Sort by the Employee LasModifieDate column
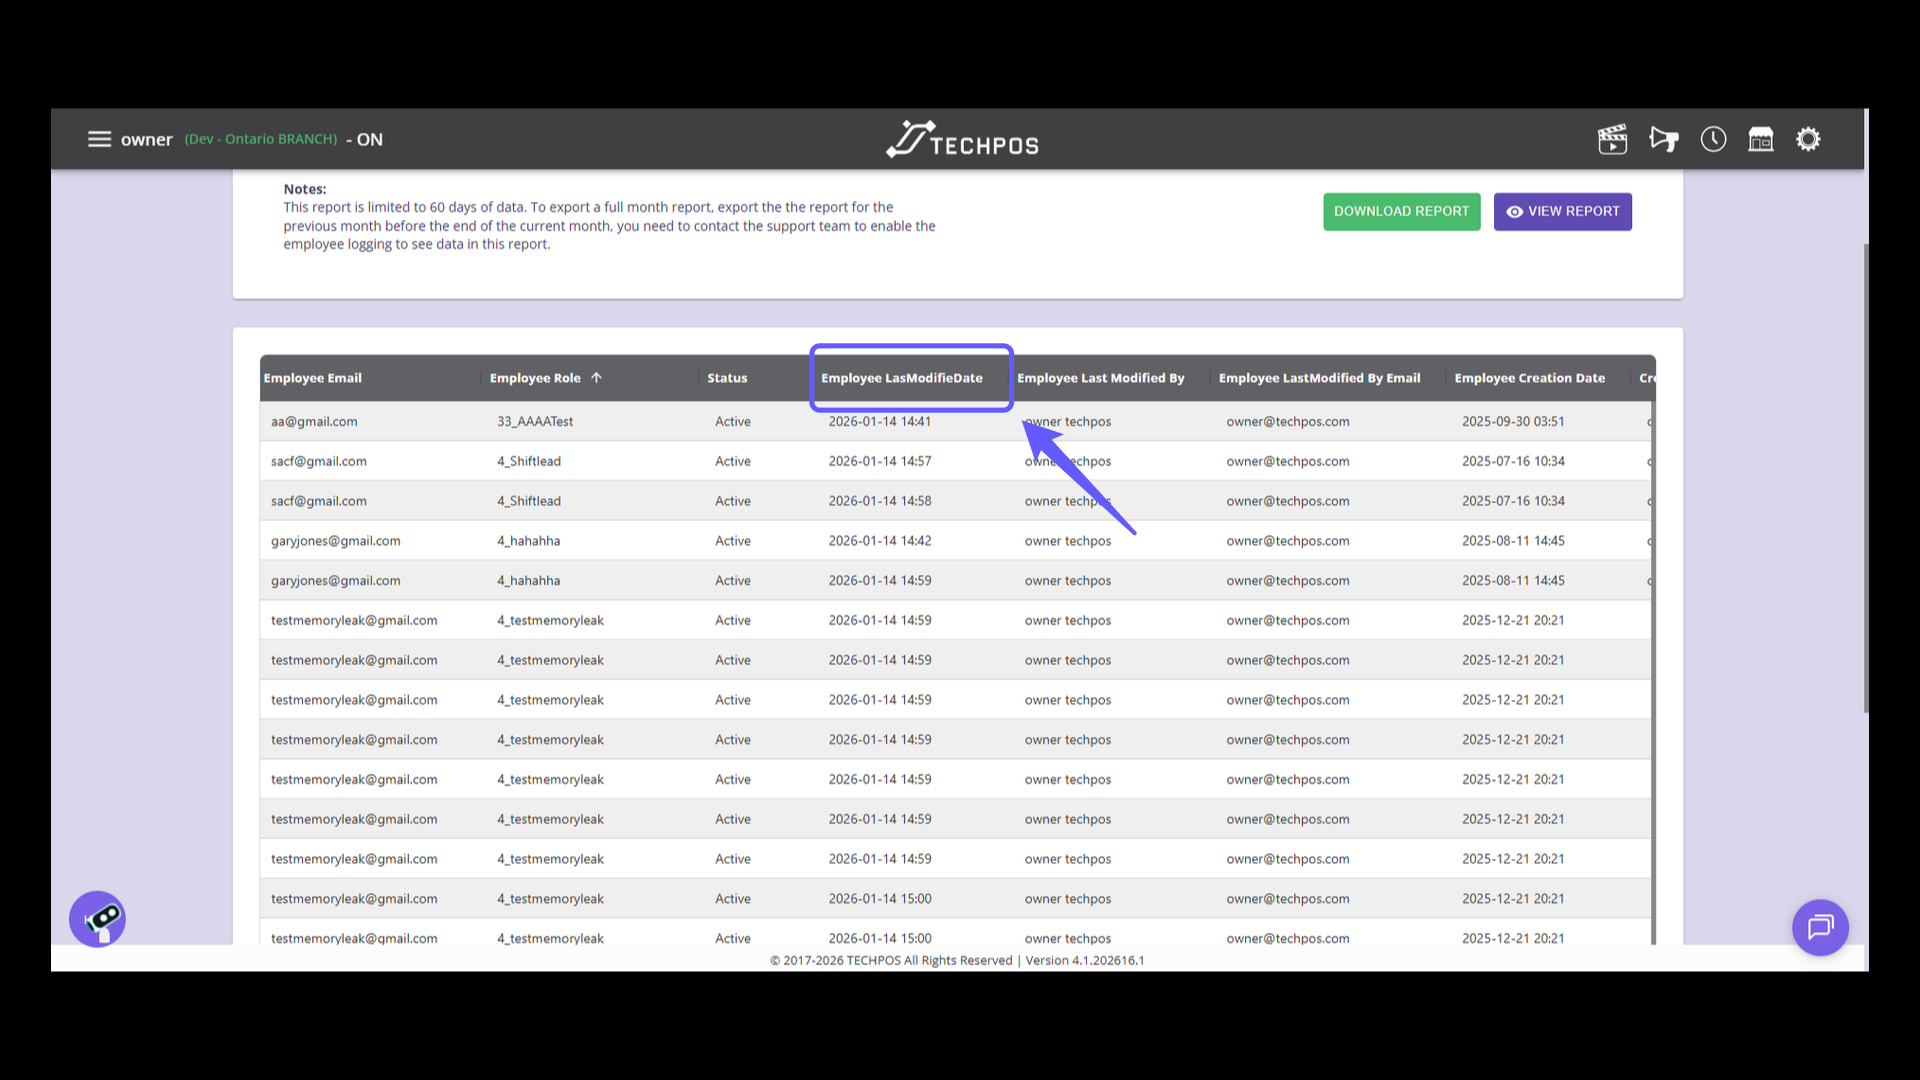Viewport: 1920px width, 1080px height. click(899, 378)
